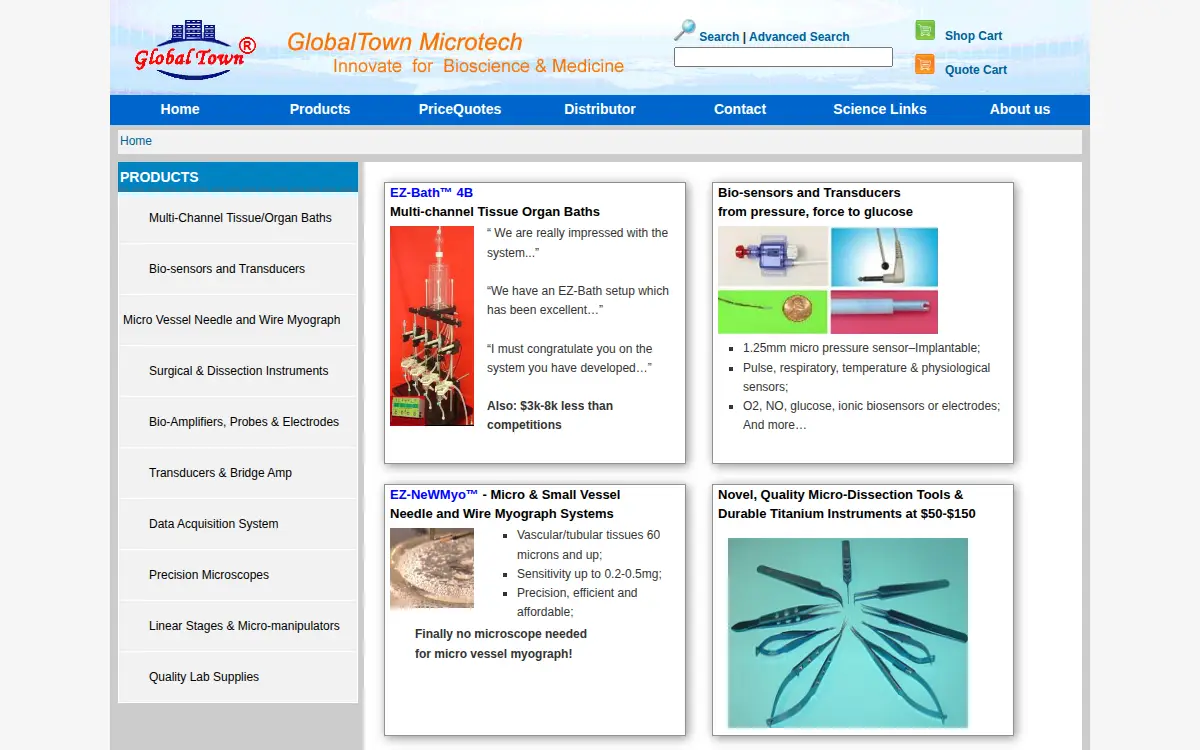Click the orange quote cart icon

click(x=925, y=65)
